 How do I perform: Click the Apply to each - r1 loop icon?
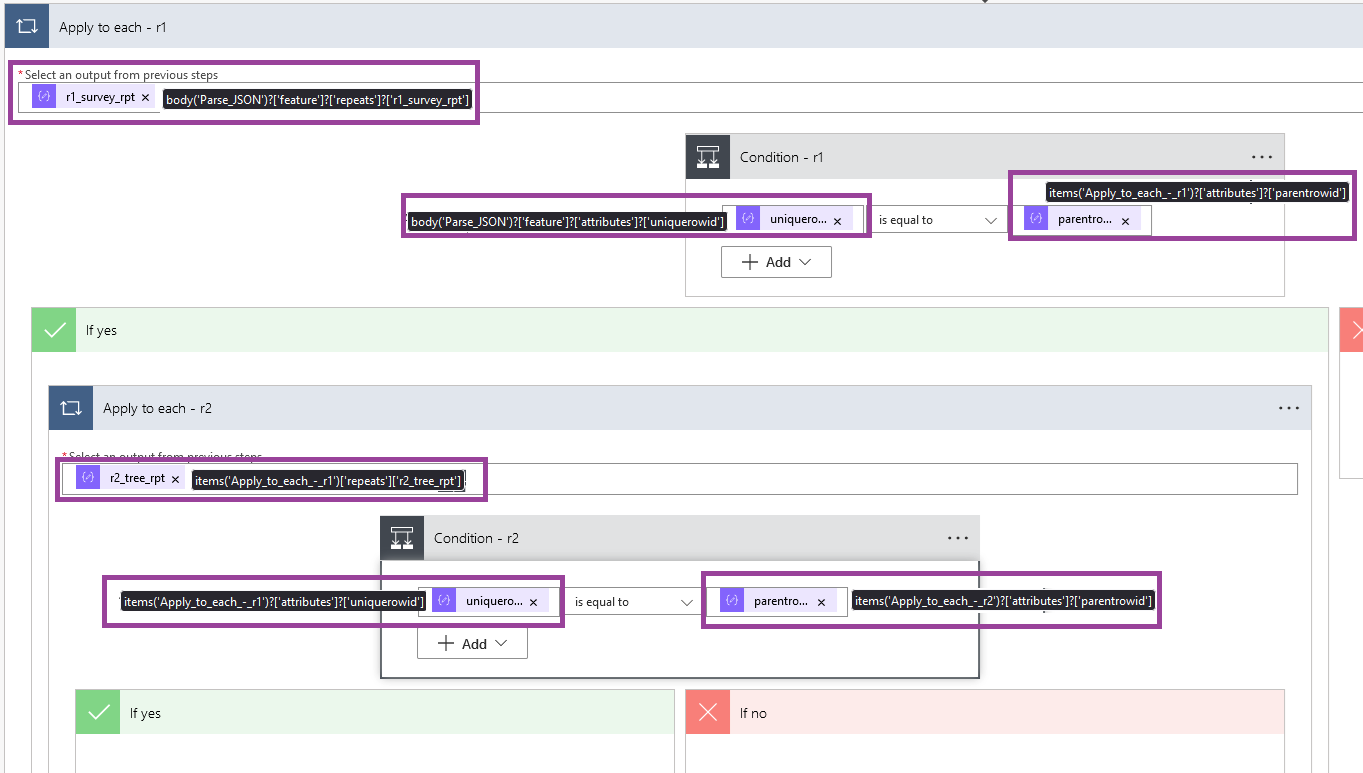(x=25, y=25)
